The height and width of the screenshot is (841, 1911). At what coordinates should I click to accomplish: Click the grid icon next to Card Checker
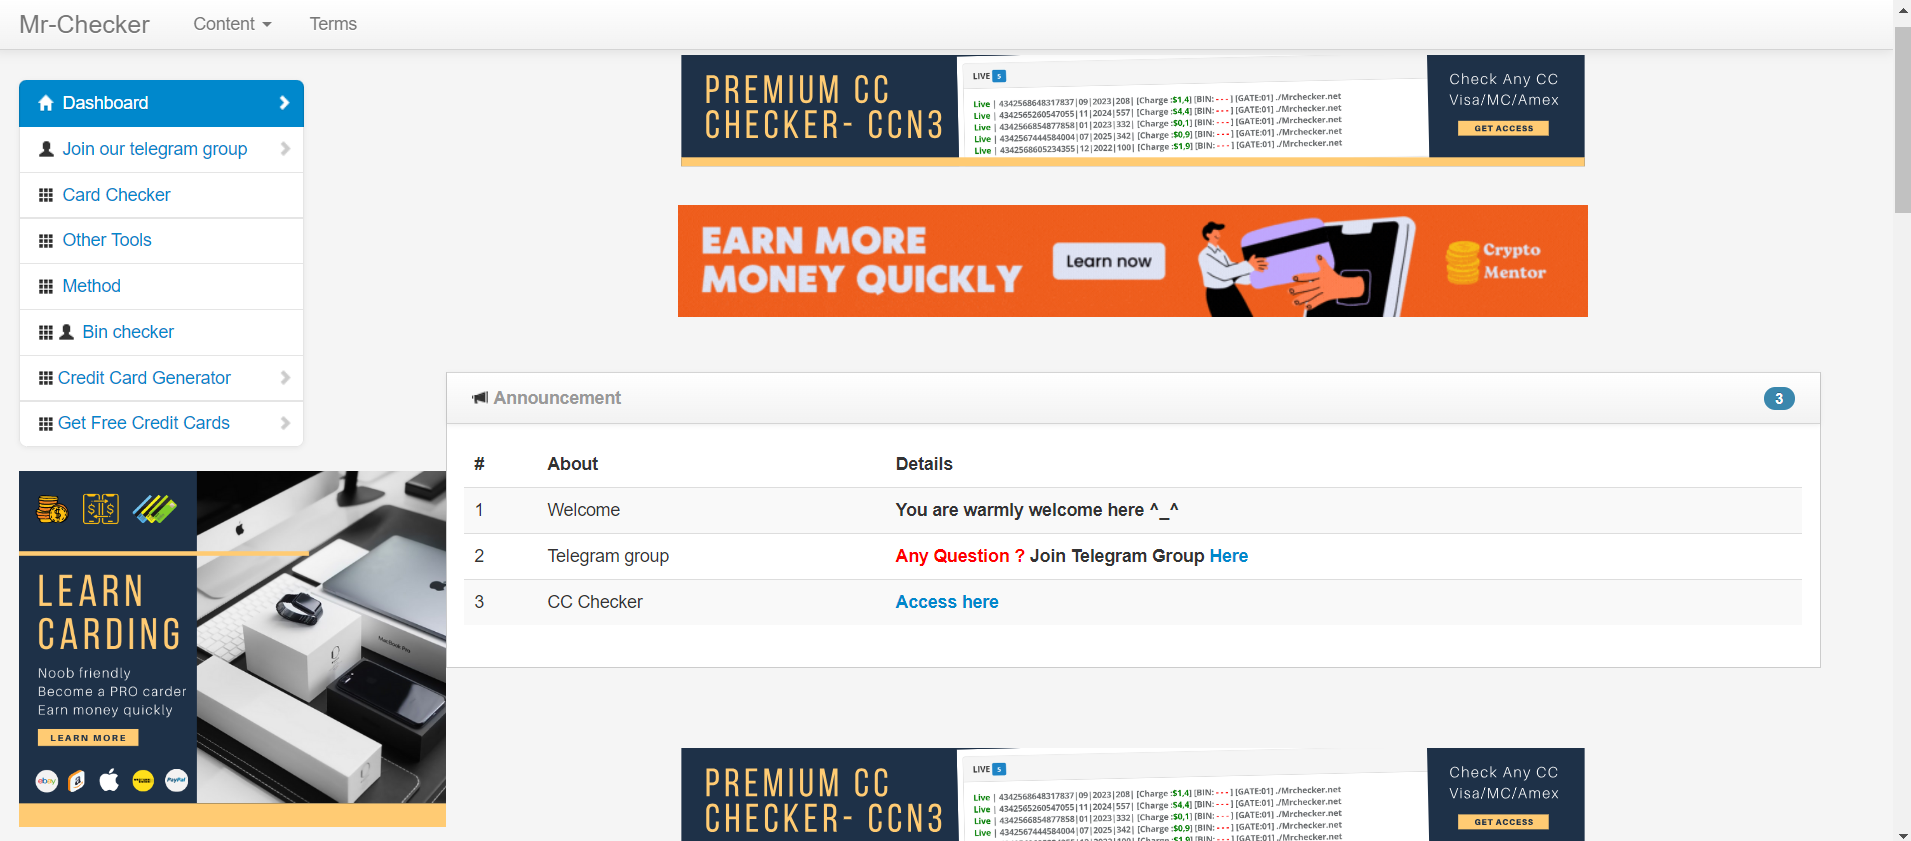tap(46, 195)
